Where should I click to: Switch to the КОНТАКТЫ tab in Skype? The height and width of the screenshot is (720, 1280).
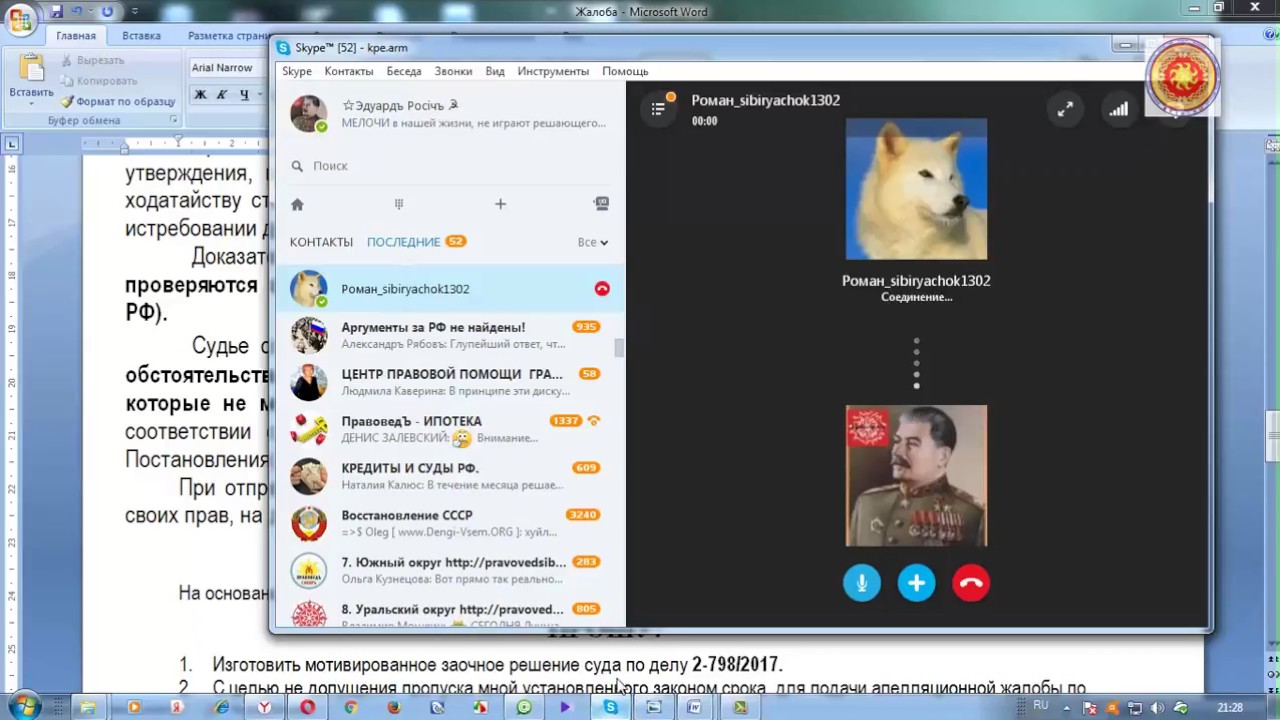pyautogui.click(x=321, y=242)
